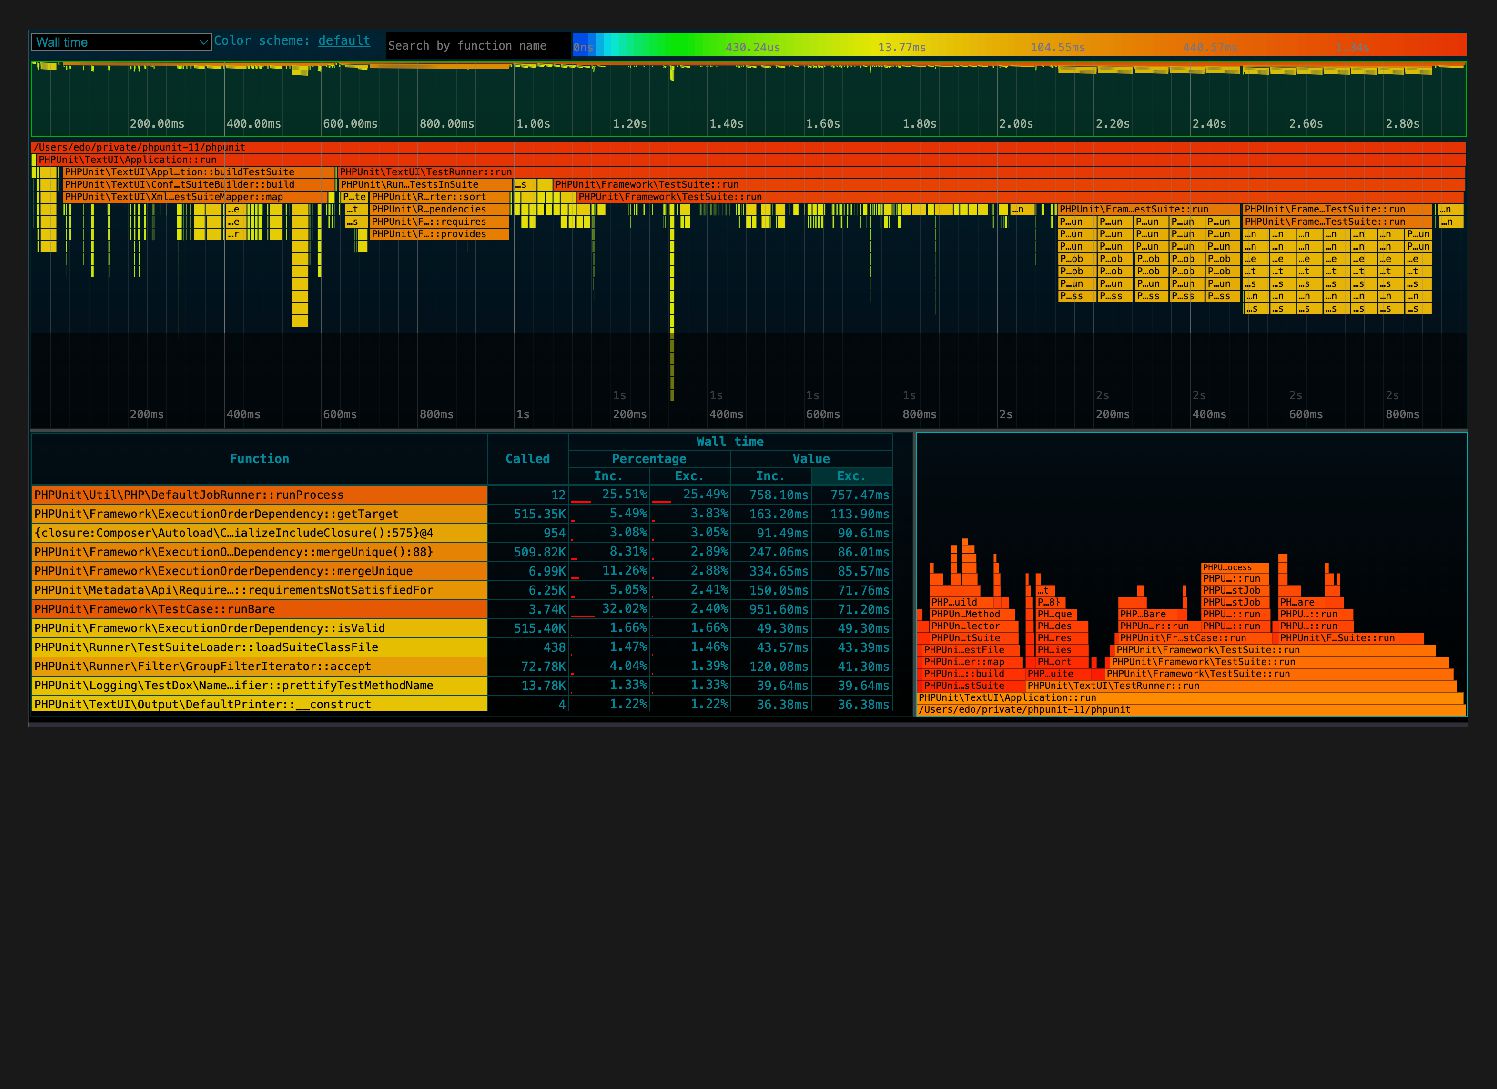The width and height of the screenshot is (1498, 1092).
Task: Select GroupFilterIterator::accept function row
Action: coord(259,666)
